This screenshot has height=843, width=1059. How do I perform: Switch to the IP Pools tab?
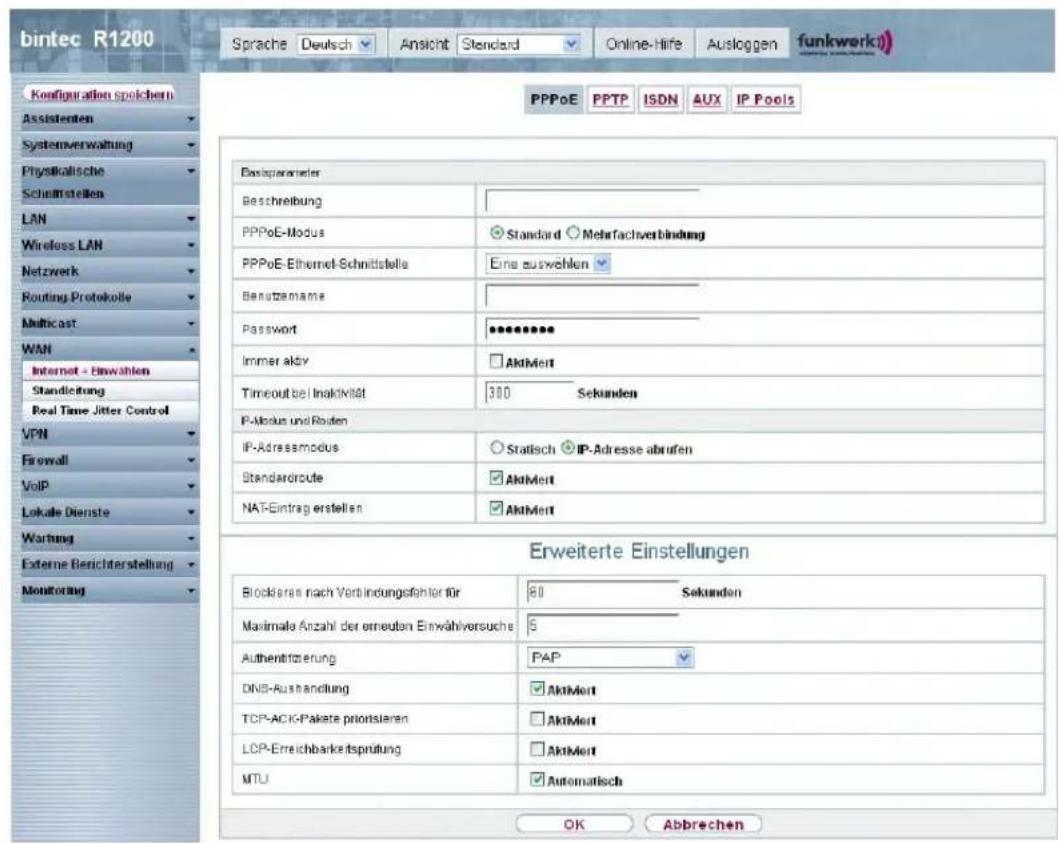tap(765, 100)
